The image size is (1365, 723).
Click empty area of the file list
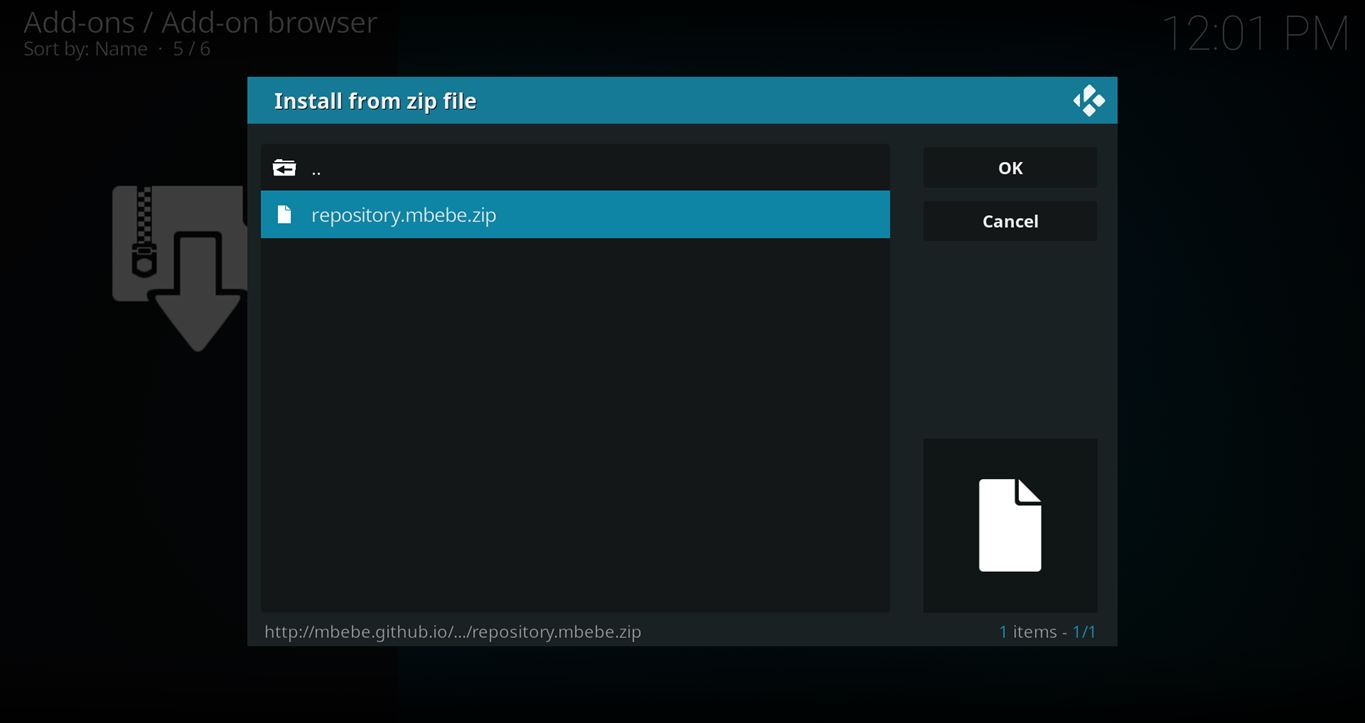[x=575, y=420]
